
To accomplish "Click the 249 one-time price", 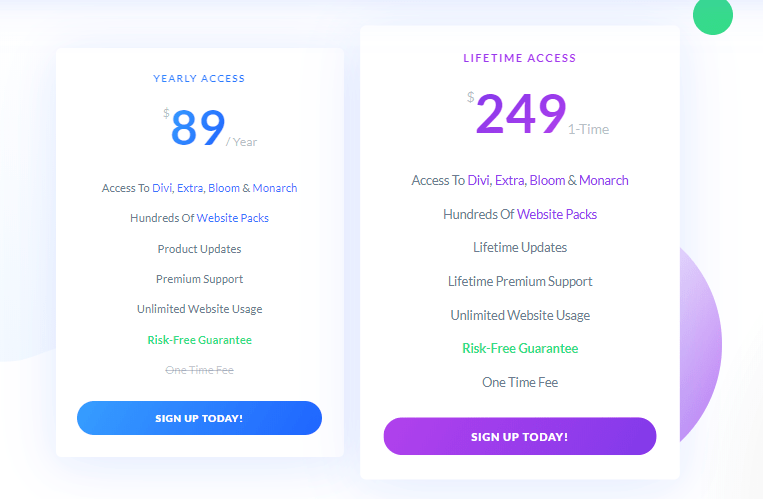I will [538, 114].
